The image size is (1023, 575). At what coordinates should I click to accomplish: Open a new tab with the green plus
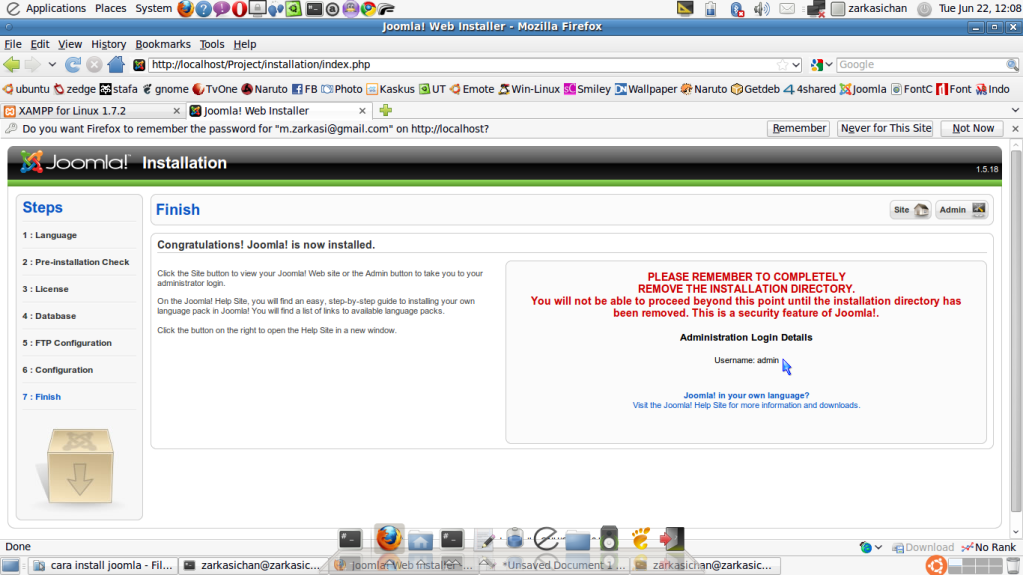point(386,110)
